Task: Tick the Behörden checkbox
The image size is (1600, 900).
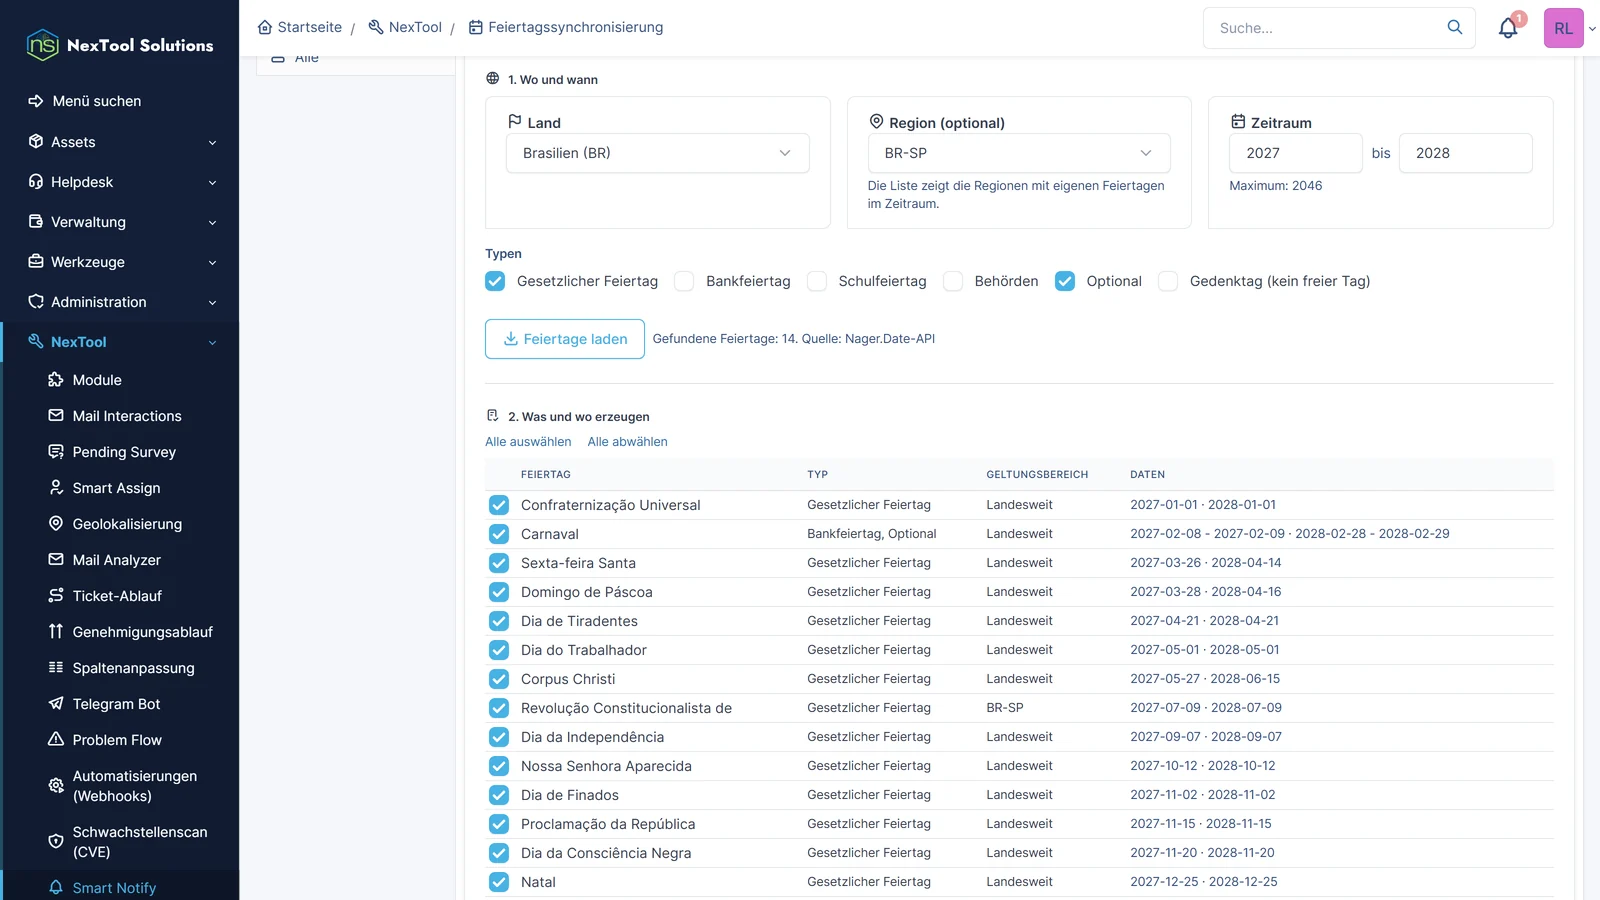Action: 953,281
